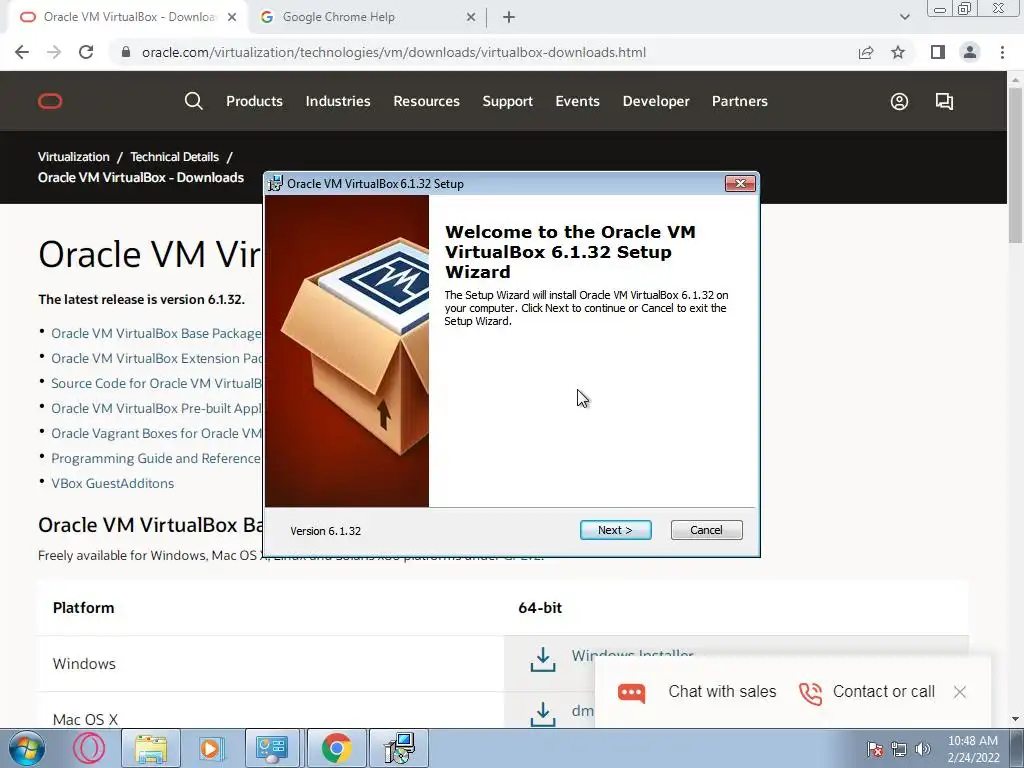This screenshot has height=768, width=1024.
Task: Click the Windows installer download icon
Action: tap(543, 660)
